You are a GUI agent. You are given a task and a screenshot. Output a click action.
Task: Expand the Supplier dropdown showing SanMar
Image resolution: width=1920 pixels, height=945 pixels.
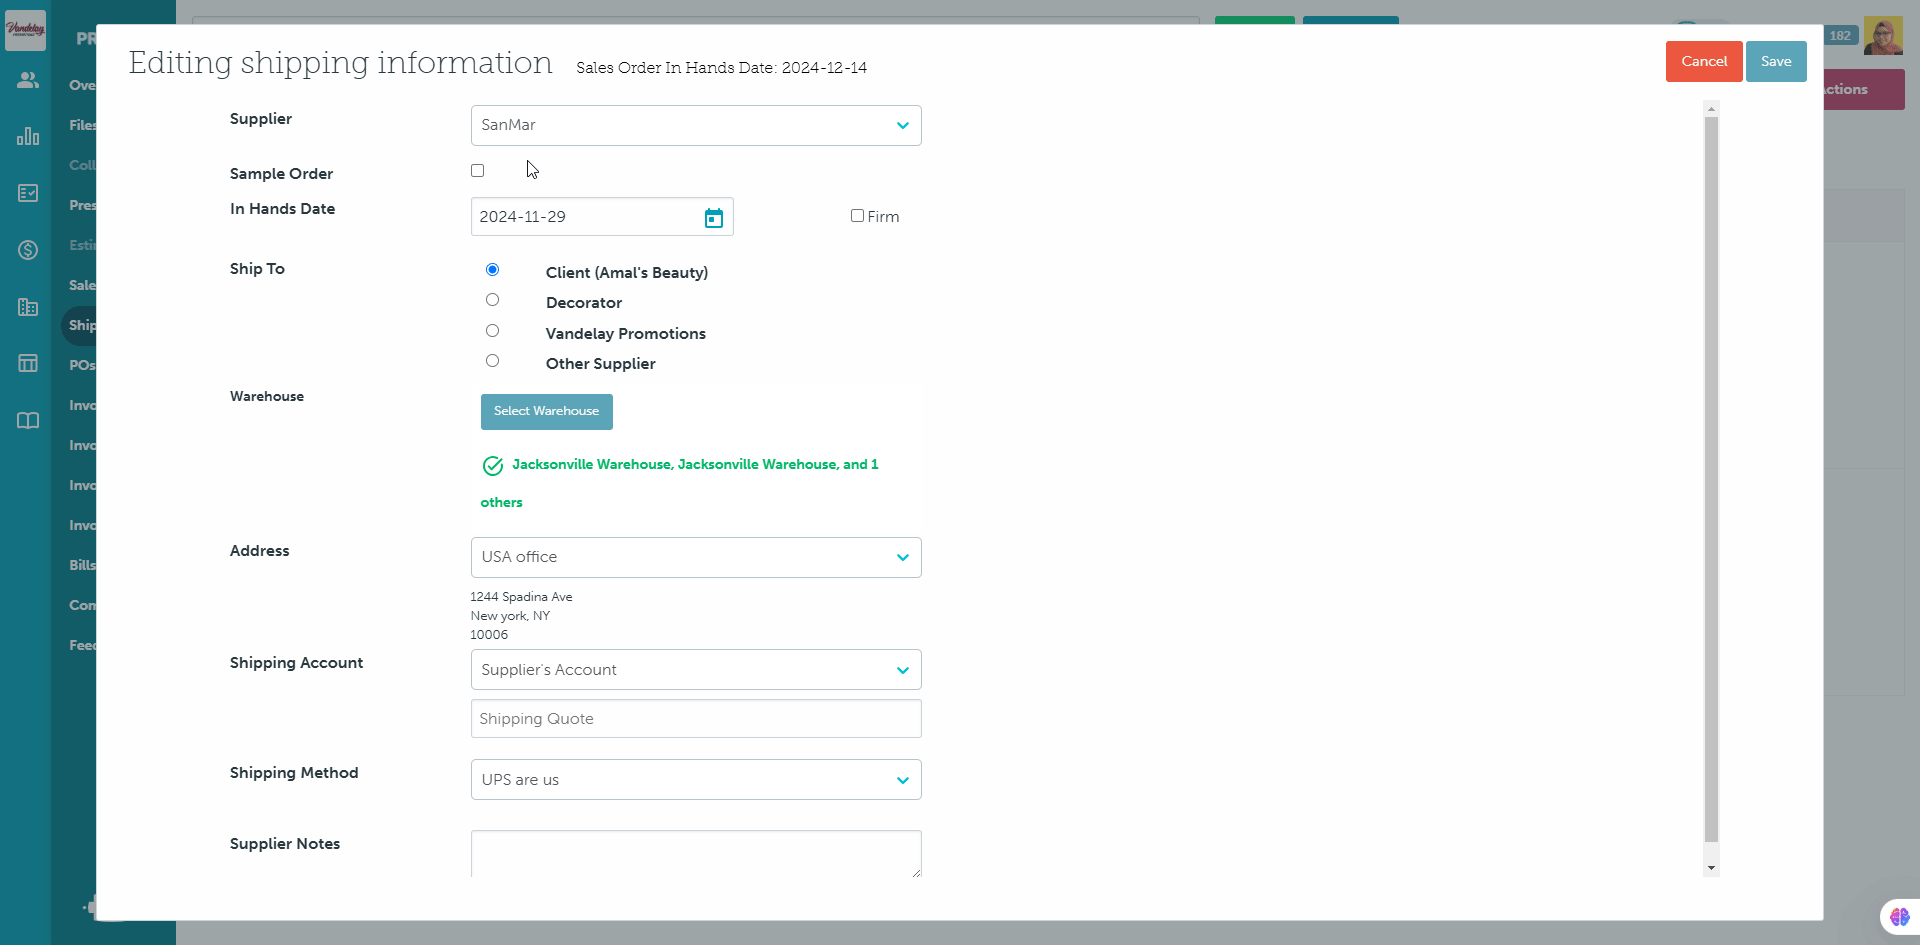pos(695,126)
